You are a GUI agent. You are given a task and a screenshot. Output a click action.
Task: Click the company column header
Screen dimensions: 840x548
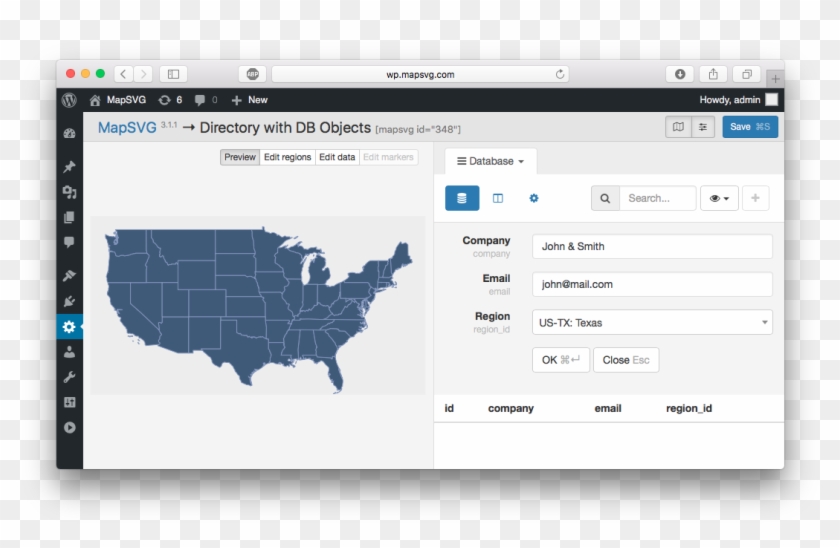[x=511, y=408]
